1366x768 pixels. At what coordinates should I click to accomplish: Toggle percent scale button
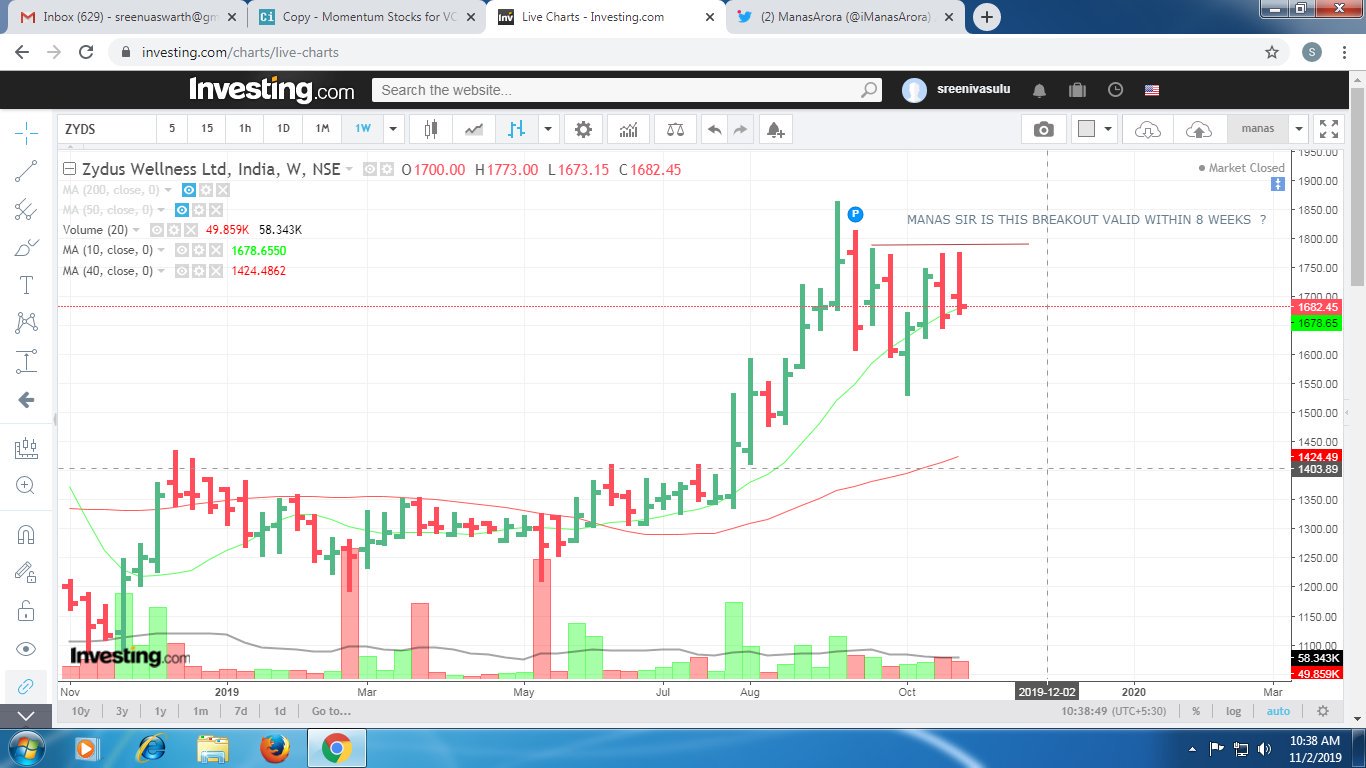[x=1196, y=711]
